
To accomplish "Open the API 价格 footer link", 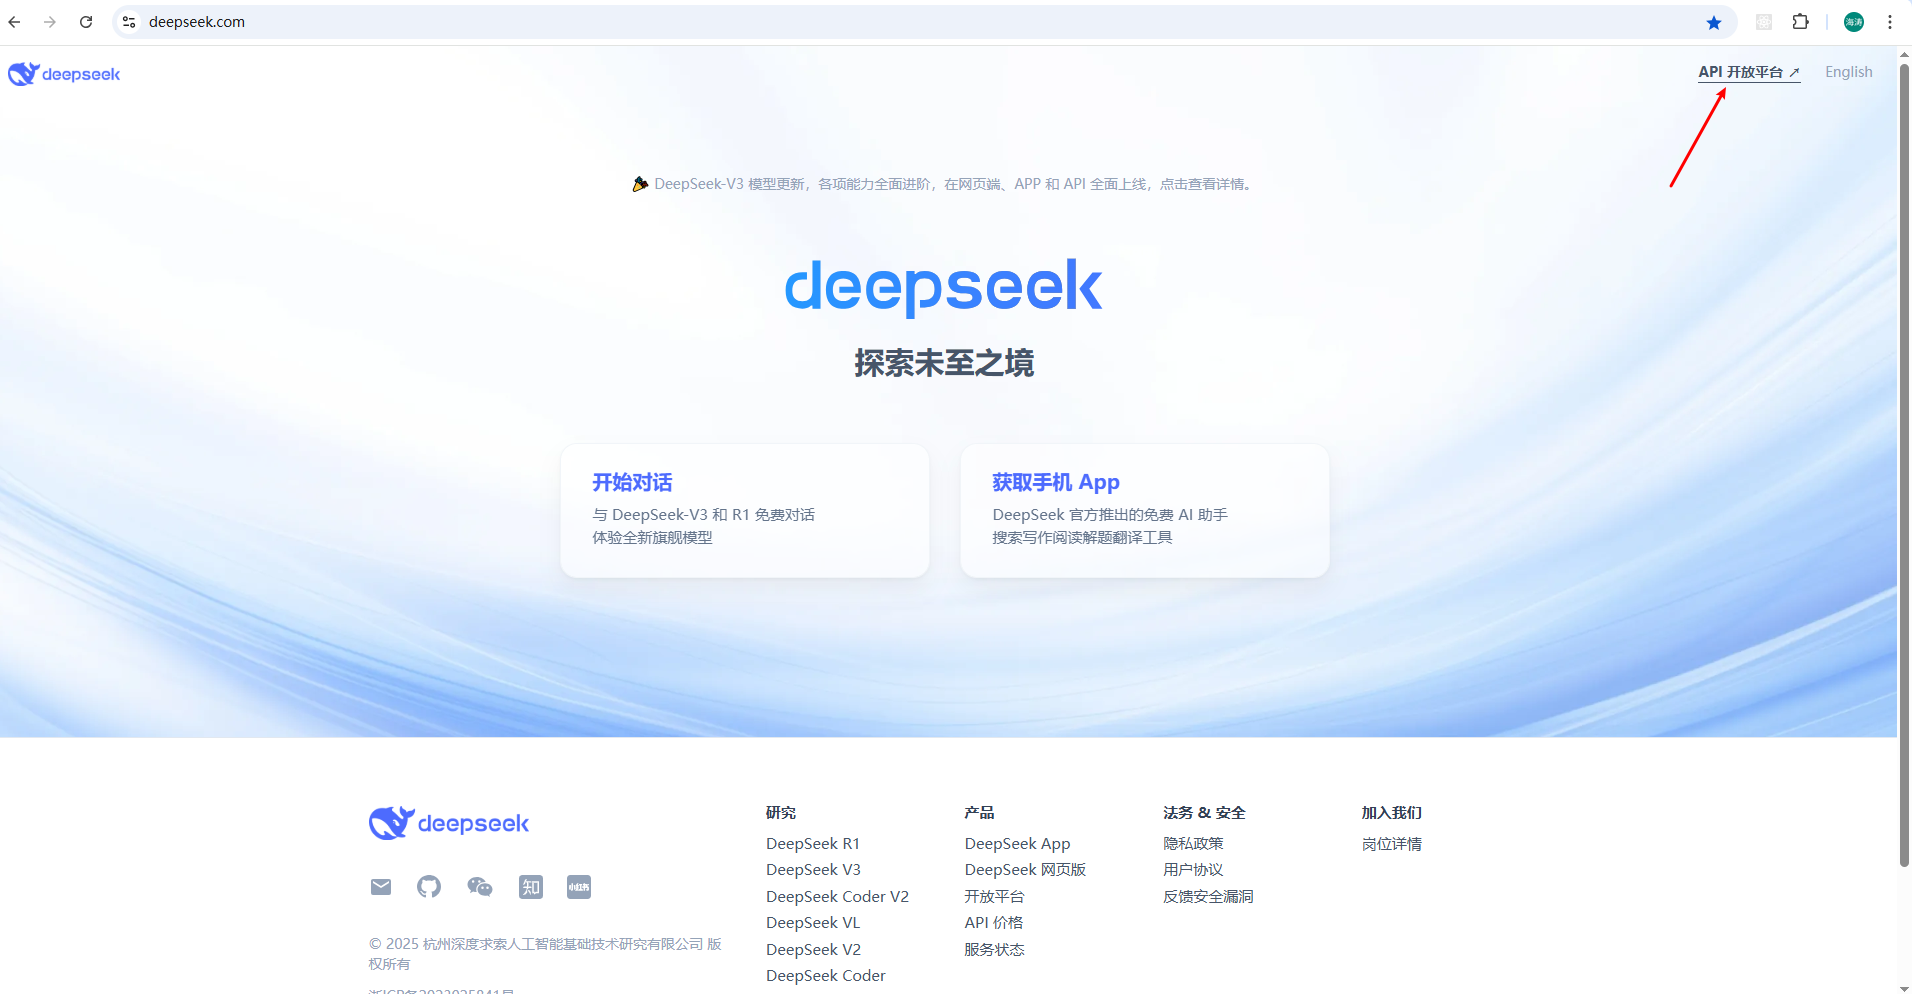I will point(992,922).
